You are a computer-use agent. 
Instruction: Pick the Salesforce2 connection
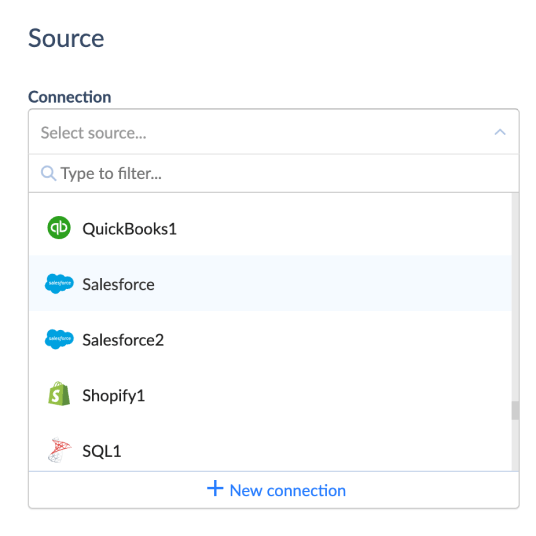pos(270,339)
